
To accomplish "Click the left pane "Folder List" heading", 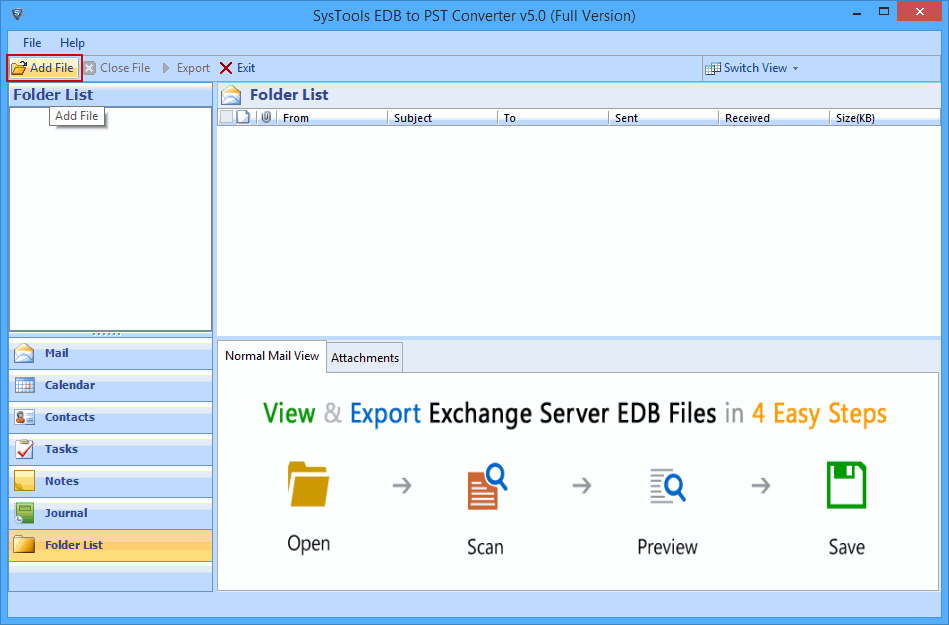I will 53,95.
